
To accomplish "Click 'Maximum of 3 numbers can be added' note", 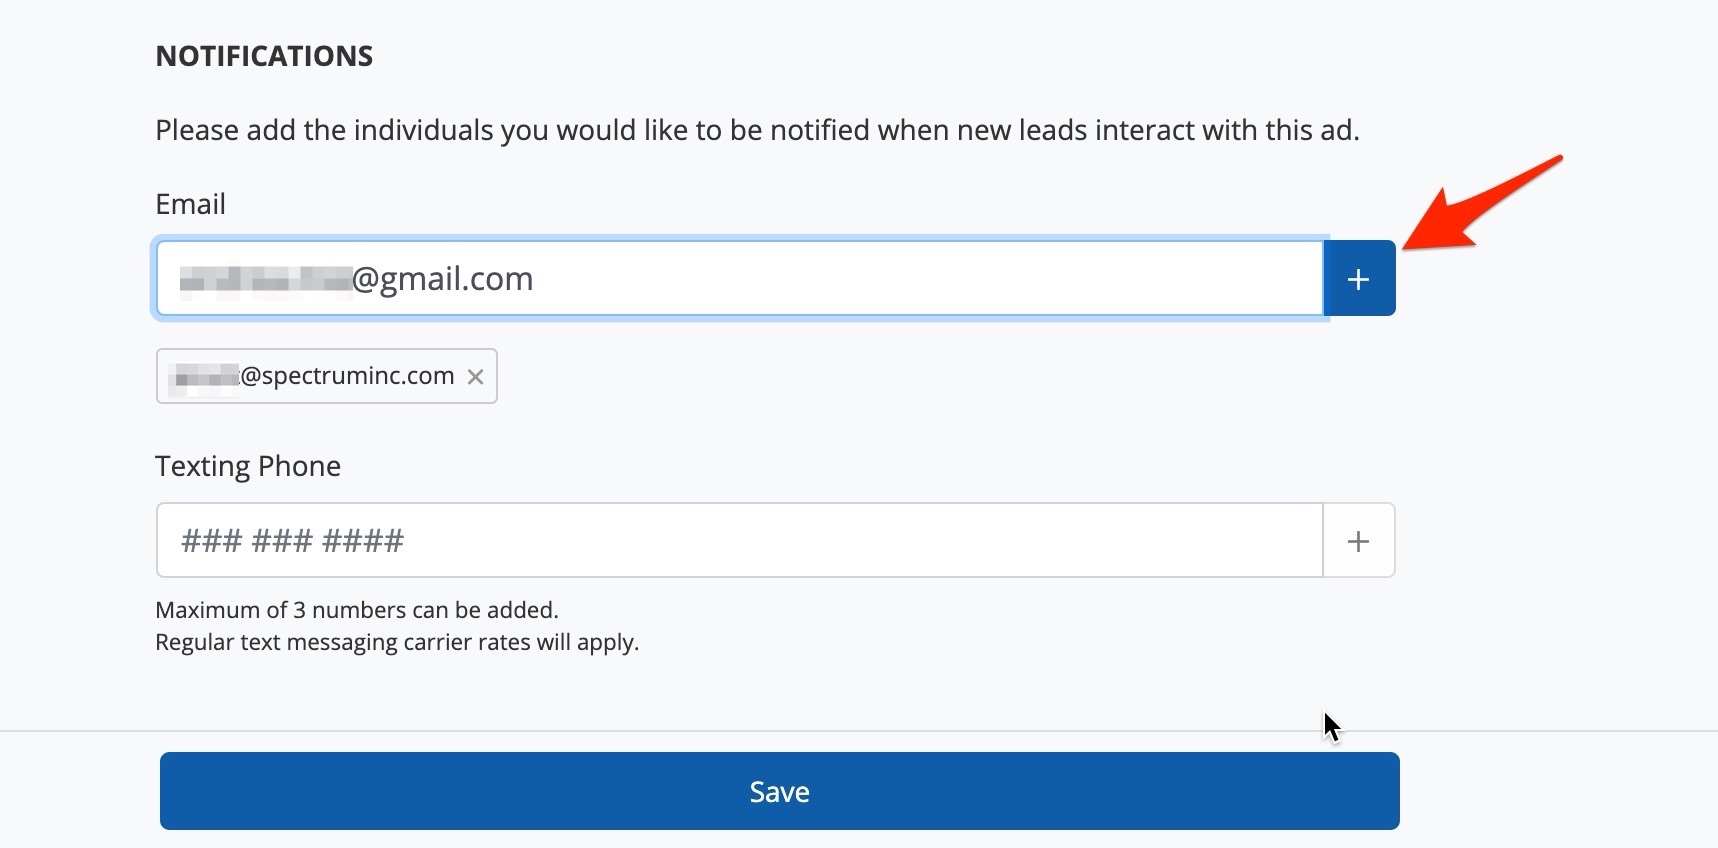I will click(x=357, y=610).
